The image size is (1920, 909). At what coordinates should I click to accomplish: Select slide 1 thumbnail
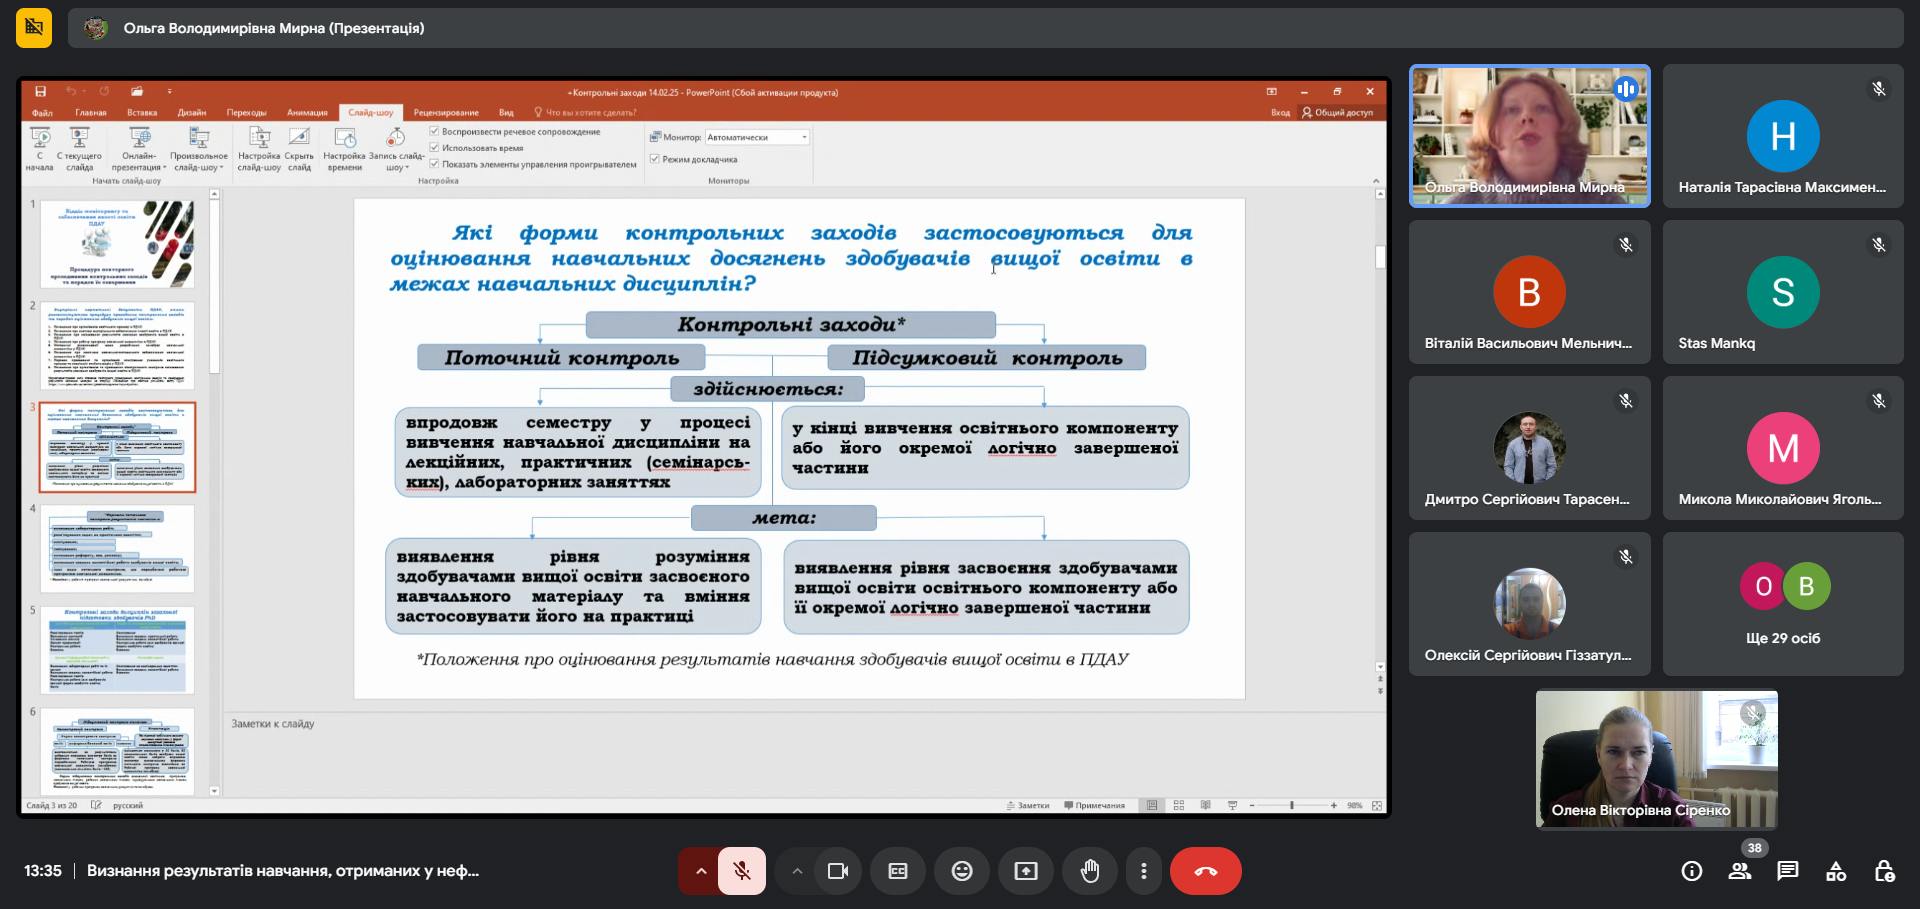pyautogui.click(x=117, y=243)
